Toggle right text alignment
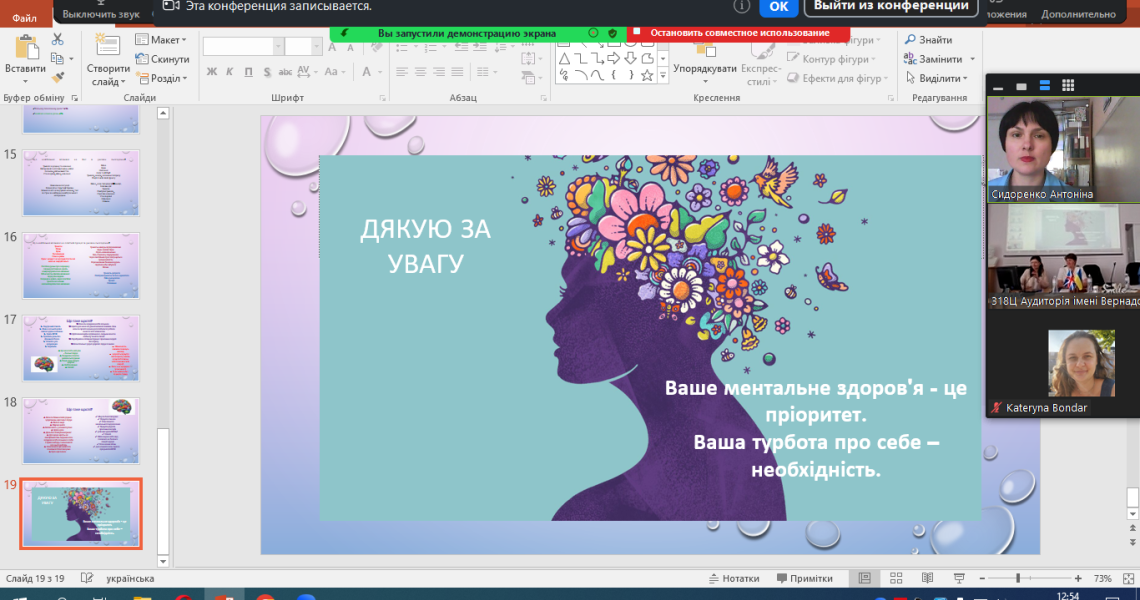The height and width of the screenshot is (600, 1140). tap(438, 71)
